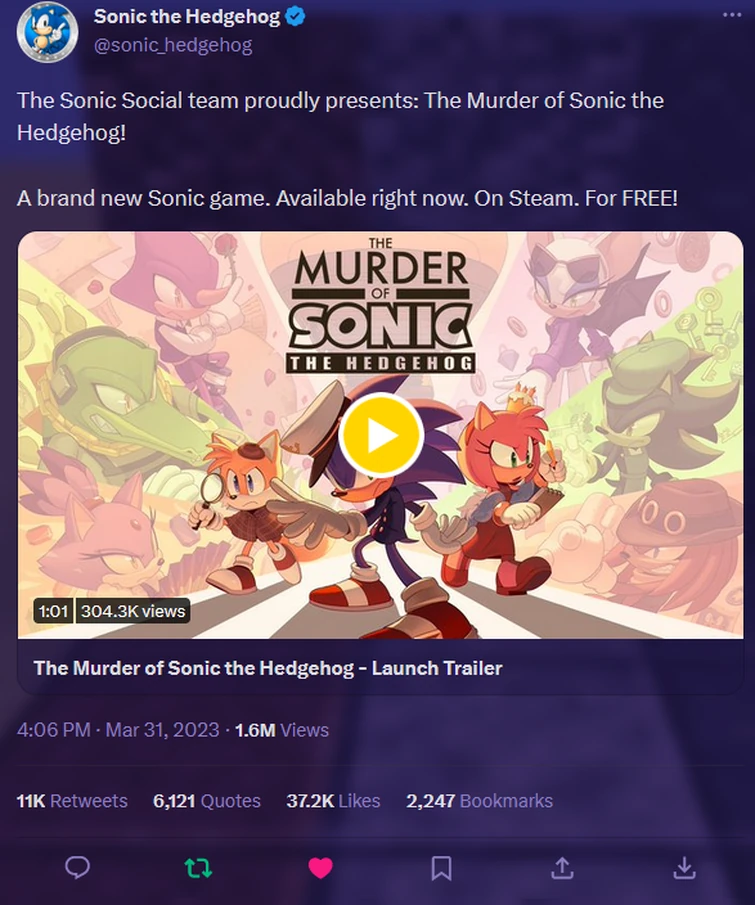Image resolution: width=755 pixels, height=905 pixels.
Task: Click the reply speech bubble icon
Action: click(78, 867)
